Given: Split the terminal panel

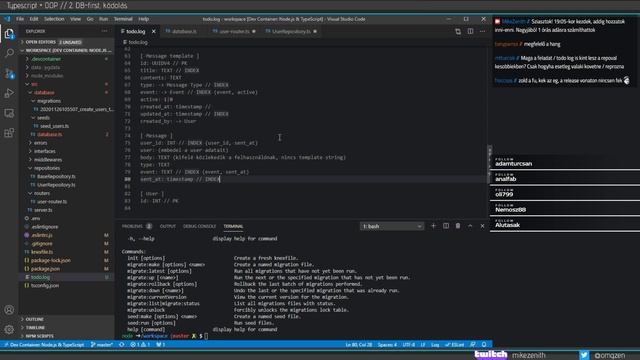Looking at the screenshot, I should (446, 226).
